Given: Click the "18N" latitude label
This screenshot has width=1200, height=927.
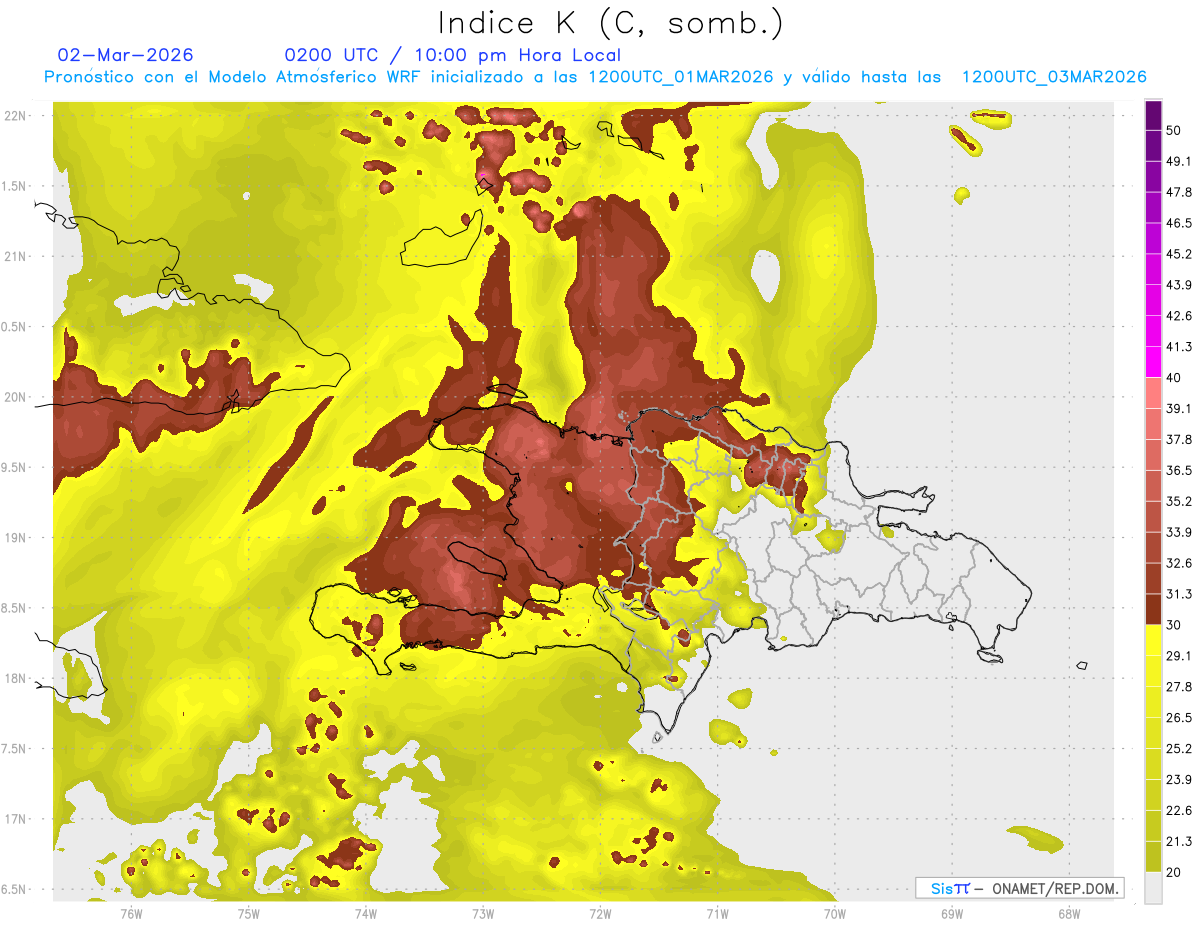Looking at the screenshot, I should 15,678.
